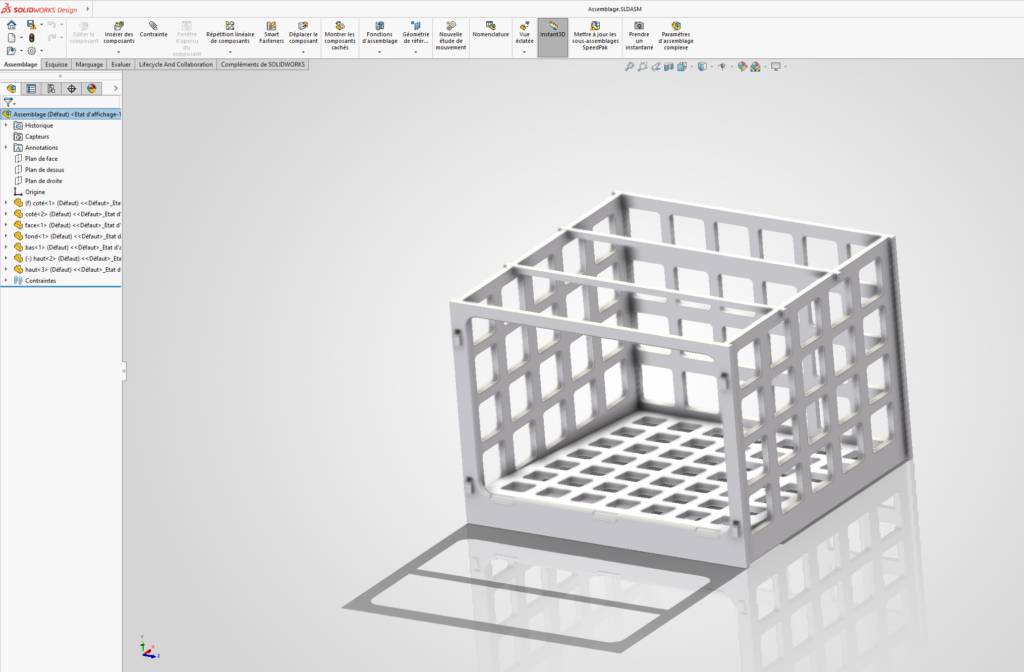Open the Evaluer tab

pos(121,65)
